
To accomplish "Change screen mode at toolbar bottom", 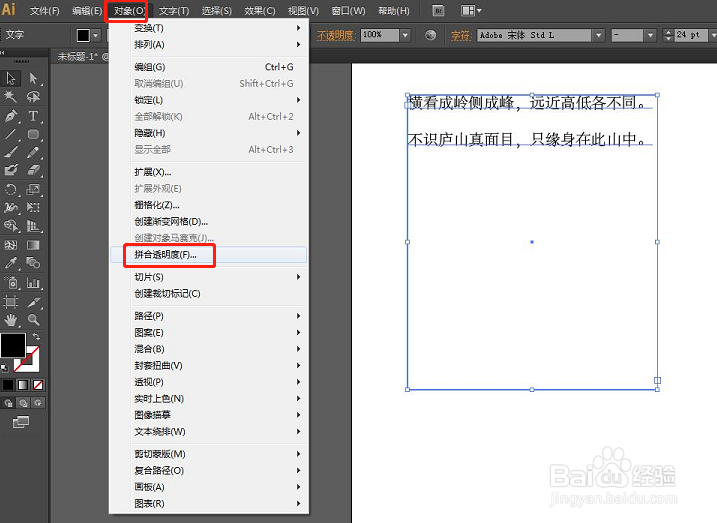I will coord(21,422).
